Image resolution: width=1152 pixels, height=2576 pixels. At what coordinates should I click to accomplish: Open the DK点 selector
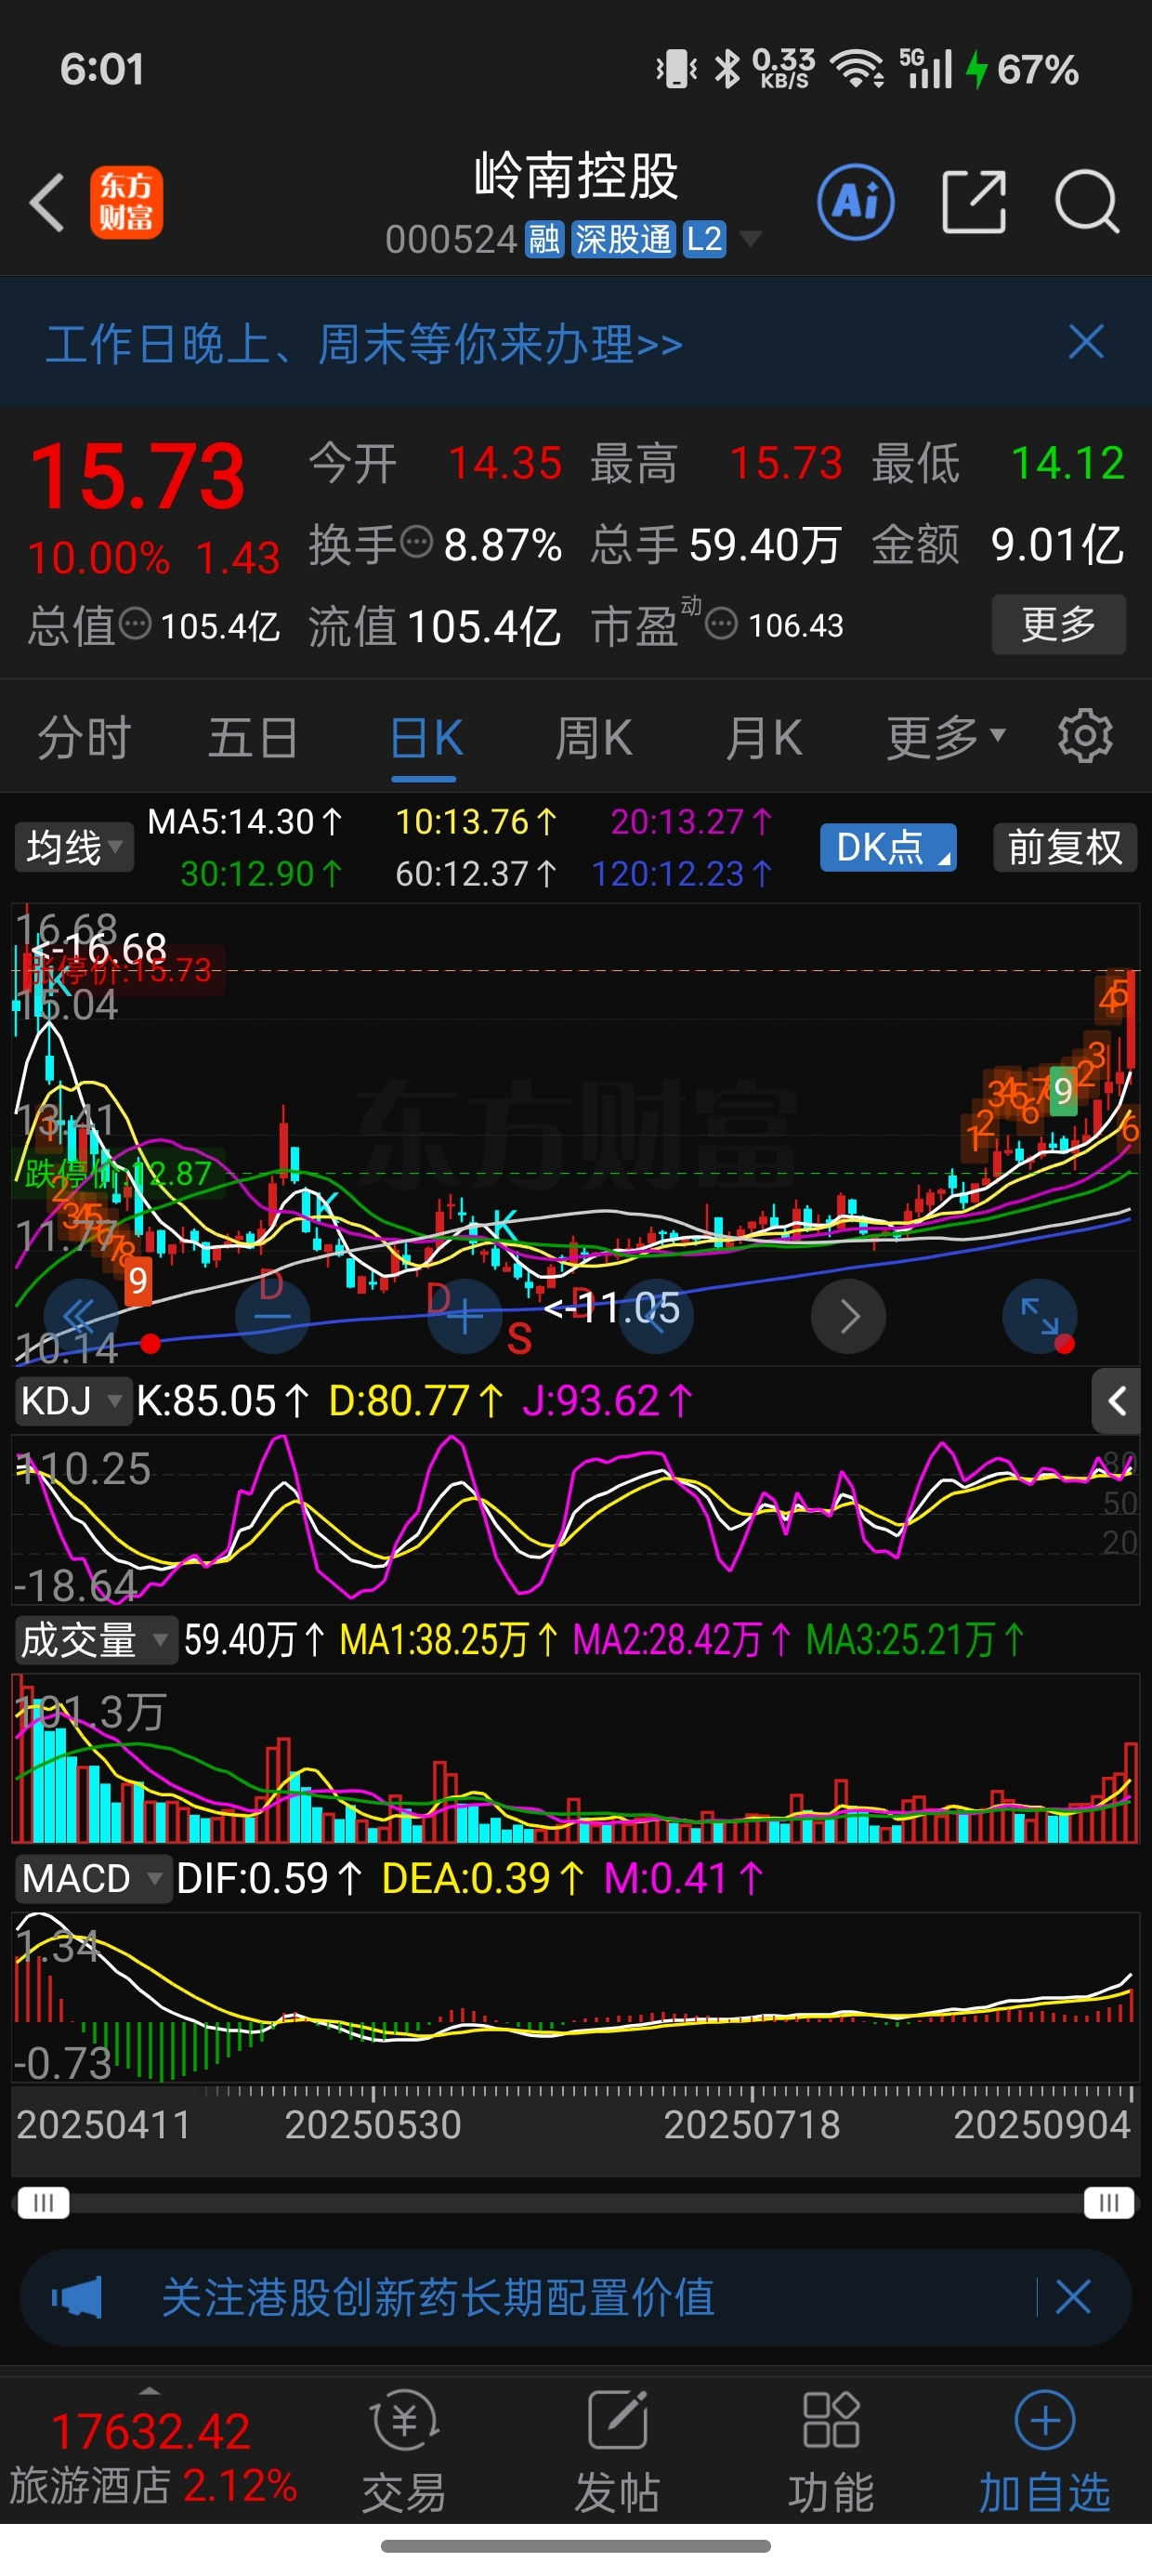[x=888, y=847]
